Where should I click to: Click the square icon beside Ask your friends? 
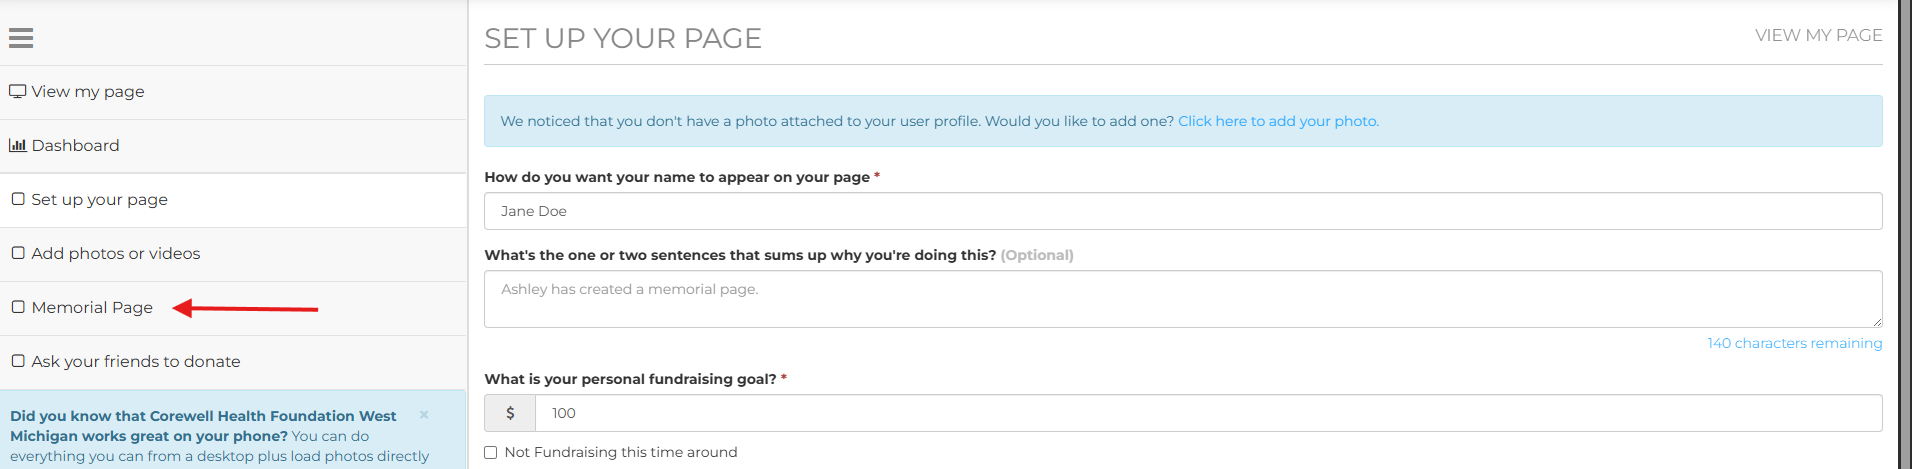click(18, 361)
